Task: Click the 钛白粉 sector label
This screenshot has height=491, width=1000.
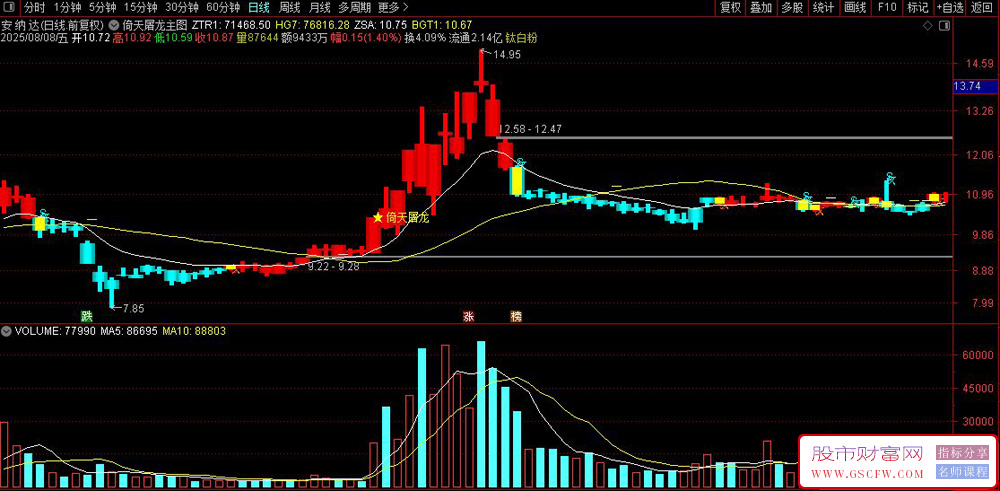Action: click(521, 38)
